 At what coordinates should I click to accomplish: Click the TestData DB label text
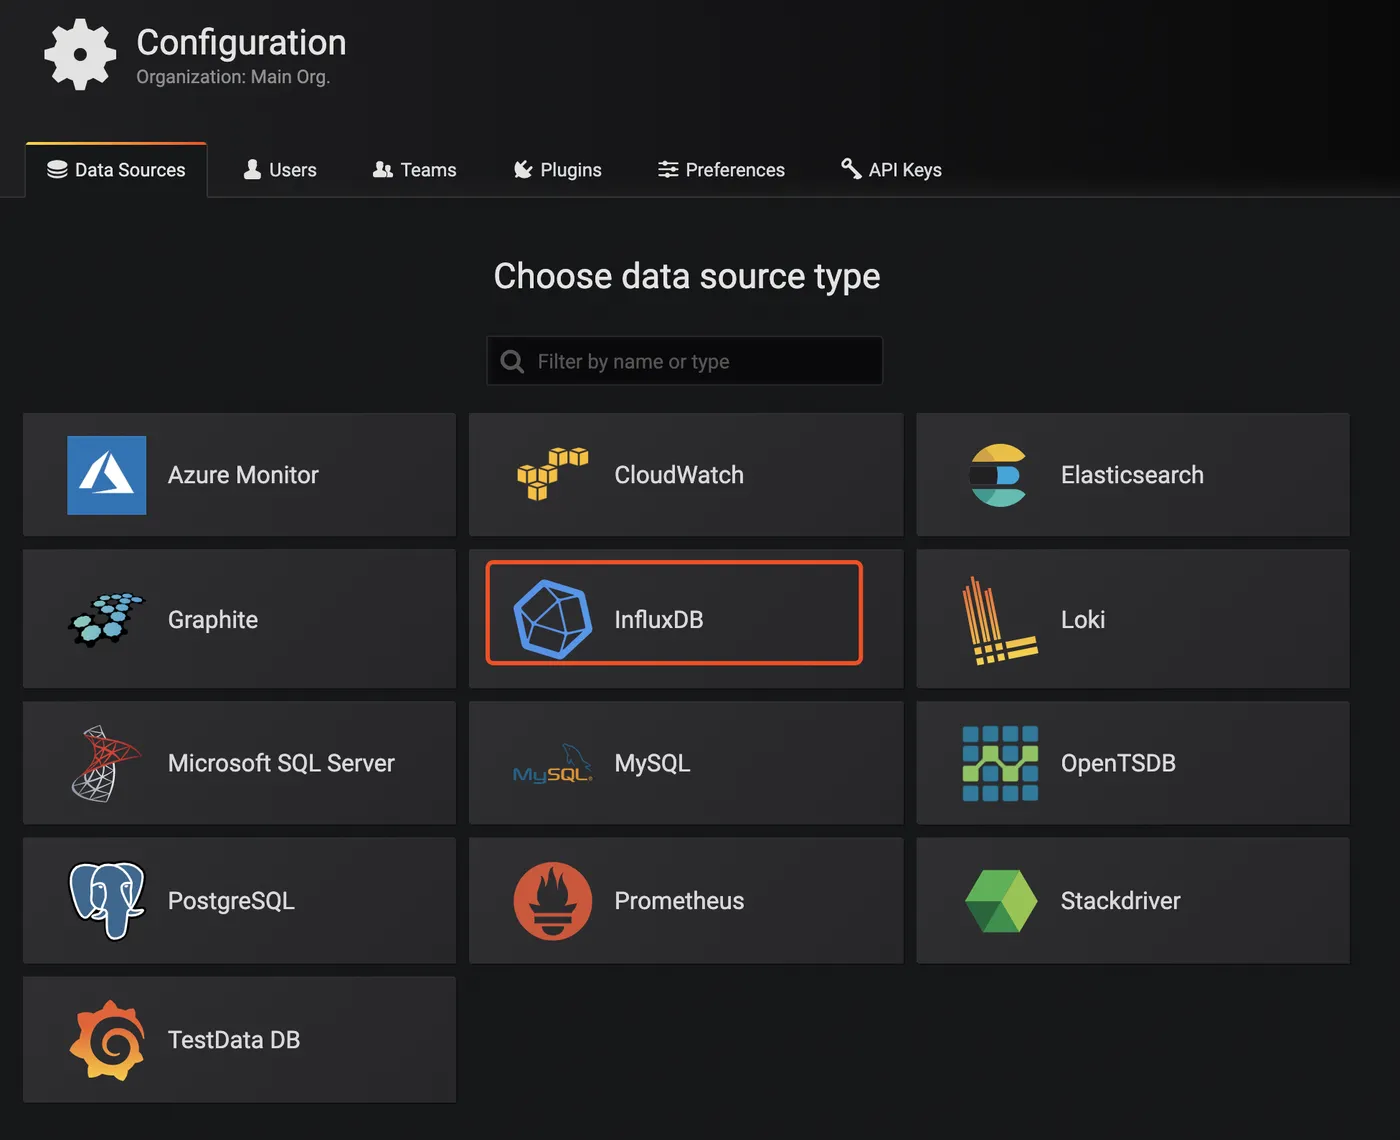click(234, 1040)
